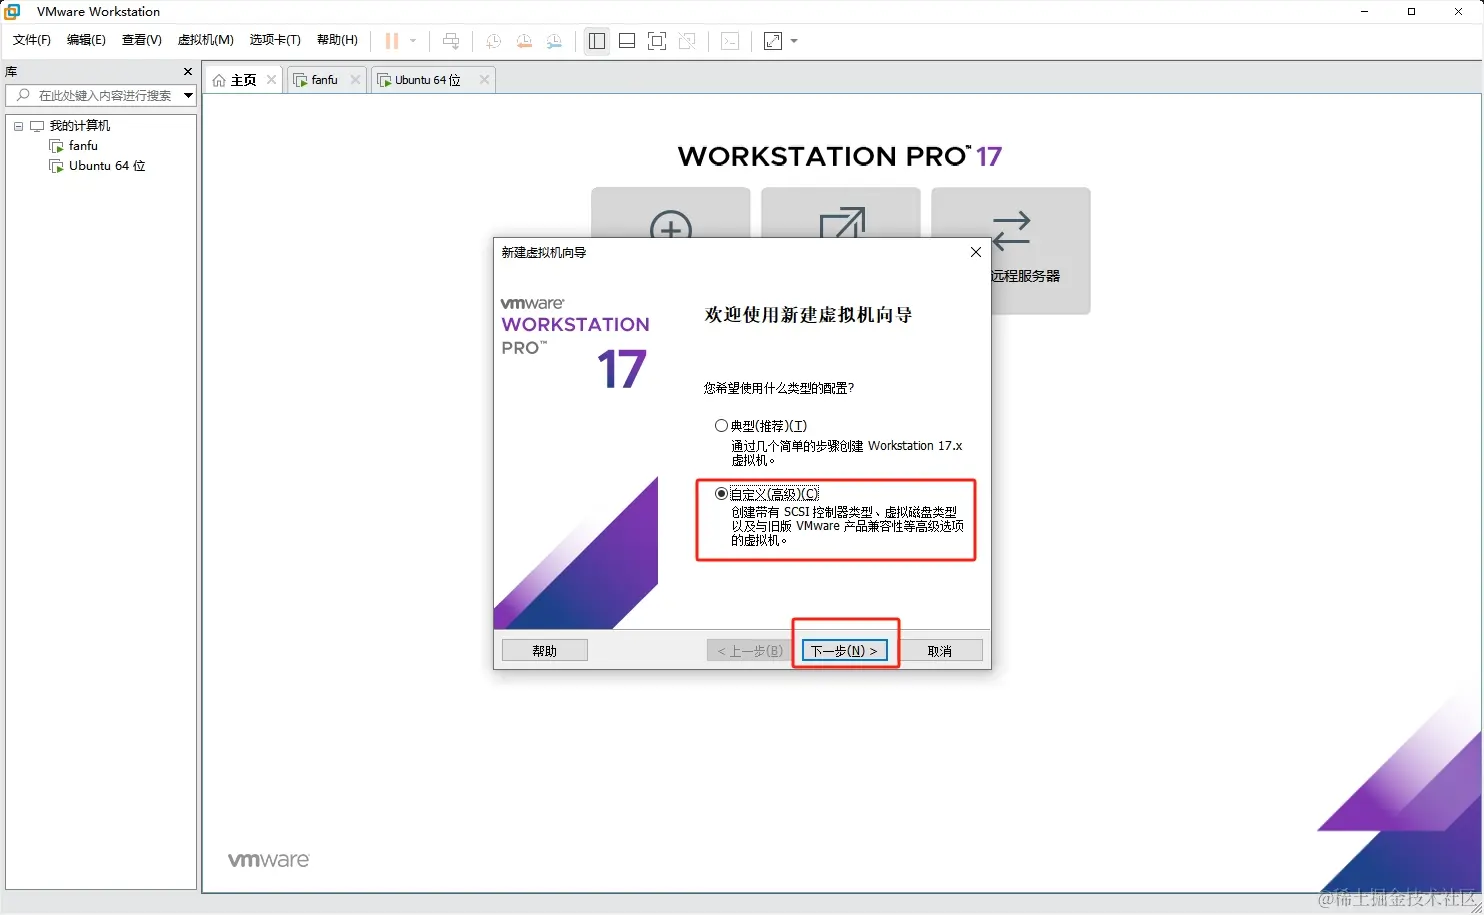Click the 帮助 button in wizard

[544, 651]
